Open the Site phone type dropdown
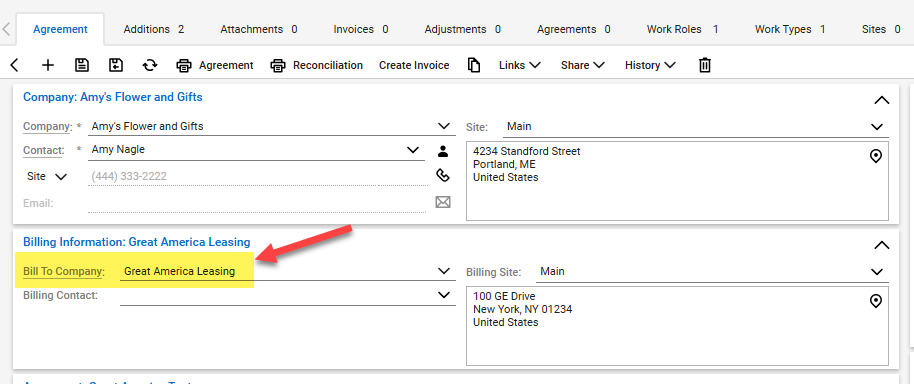The height and width of the screenshot is (384, 914). [47, 177]
